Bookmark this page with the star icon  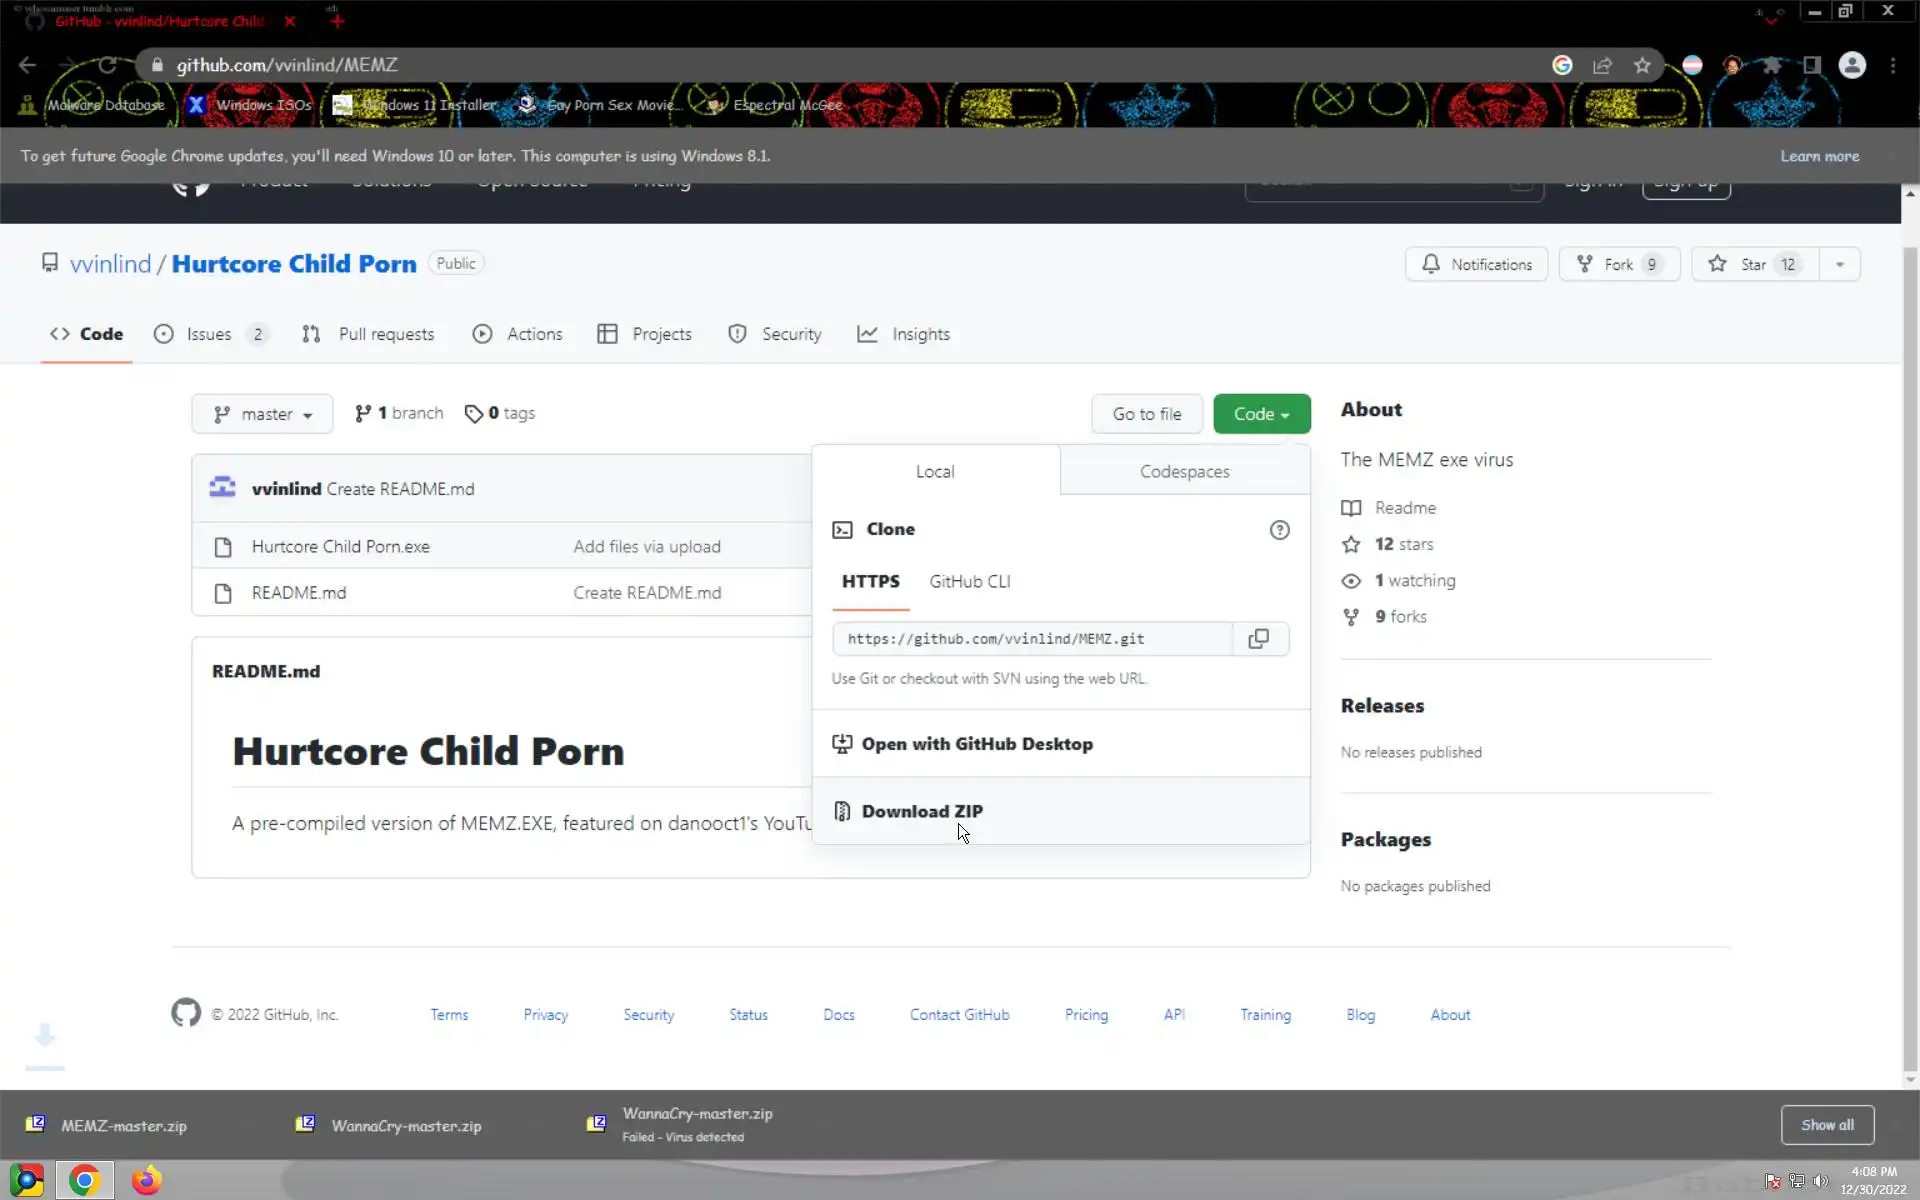click(x=1642, y=65)
